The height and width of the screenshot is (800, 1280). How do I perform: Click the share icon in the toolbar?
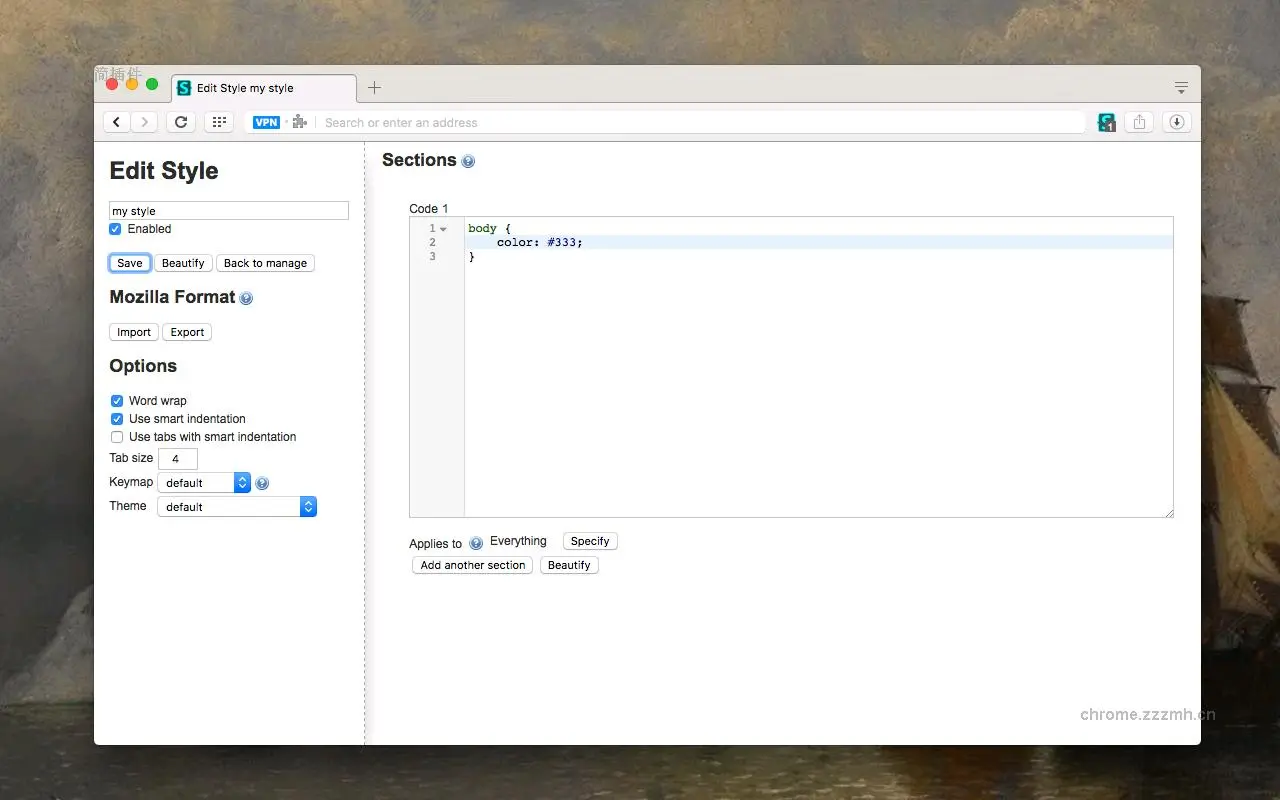(1139, 122)
